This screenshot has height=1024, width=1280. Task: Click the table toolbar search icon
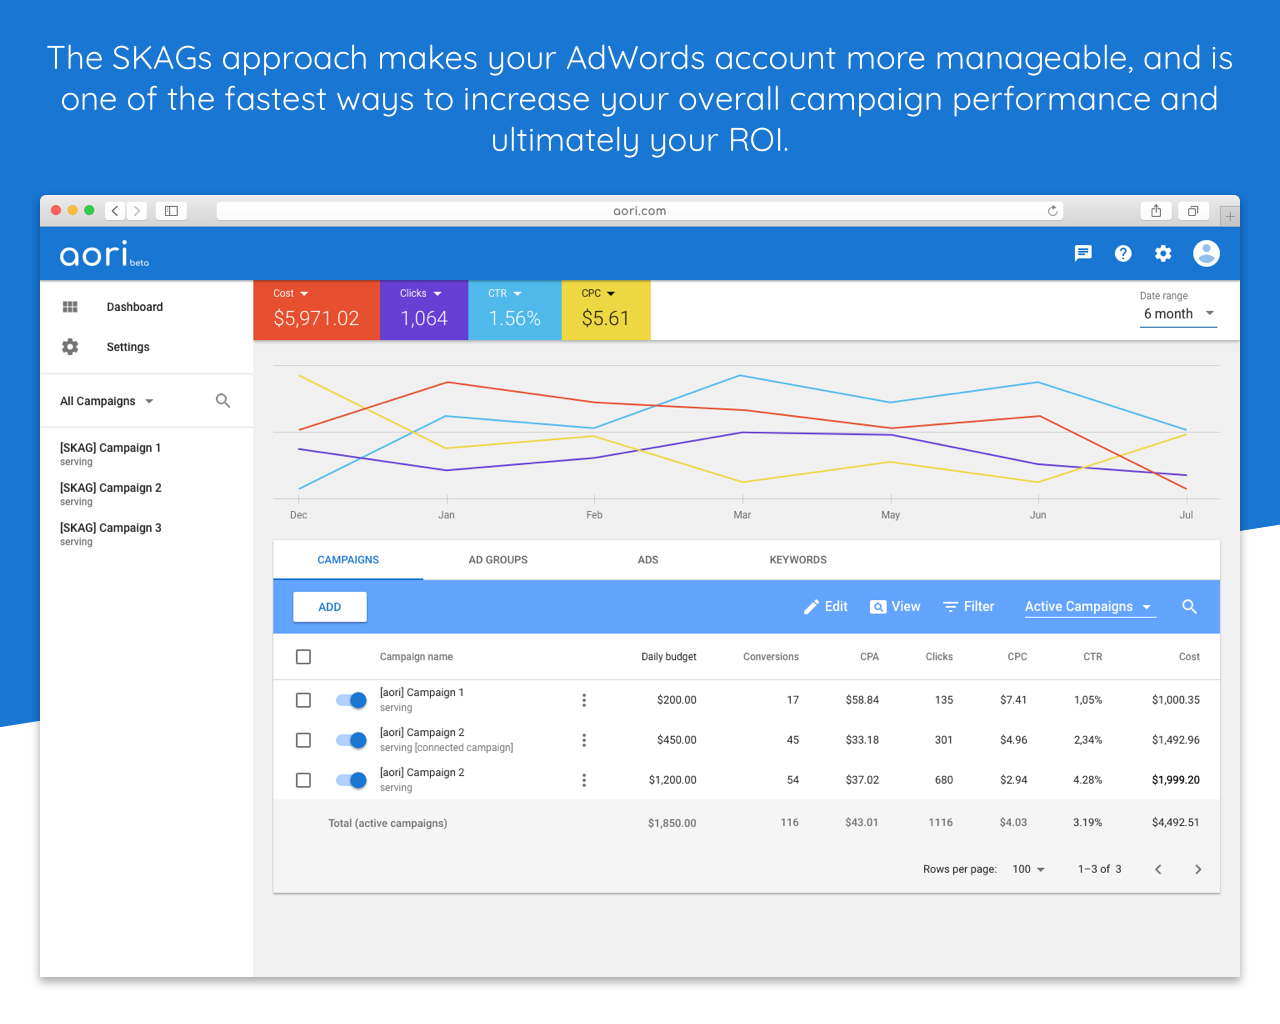(x=1189, y=607)
